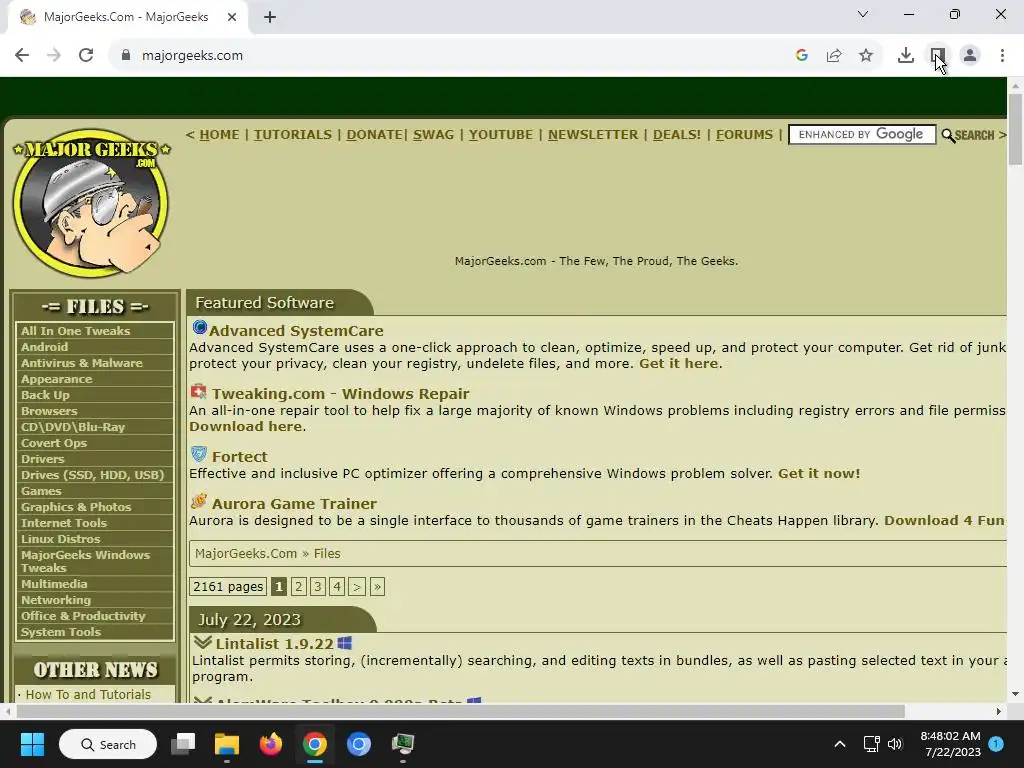This screenshot has width=1024, height=768.
Task: Open Drives (SSD, HDD, USB) category
Action: click(x=95, y=475)
